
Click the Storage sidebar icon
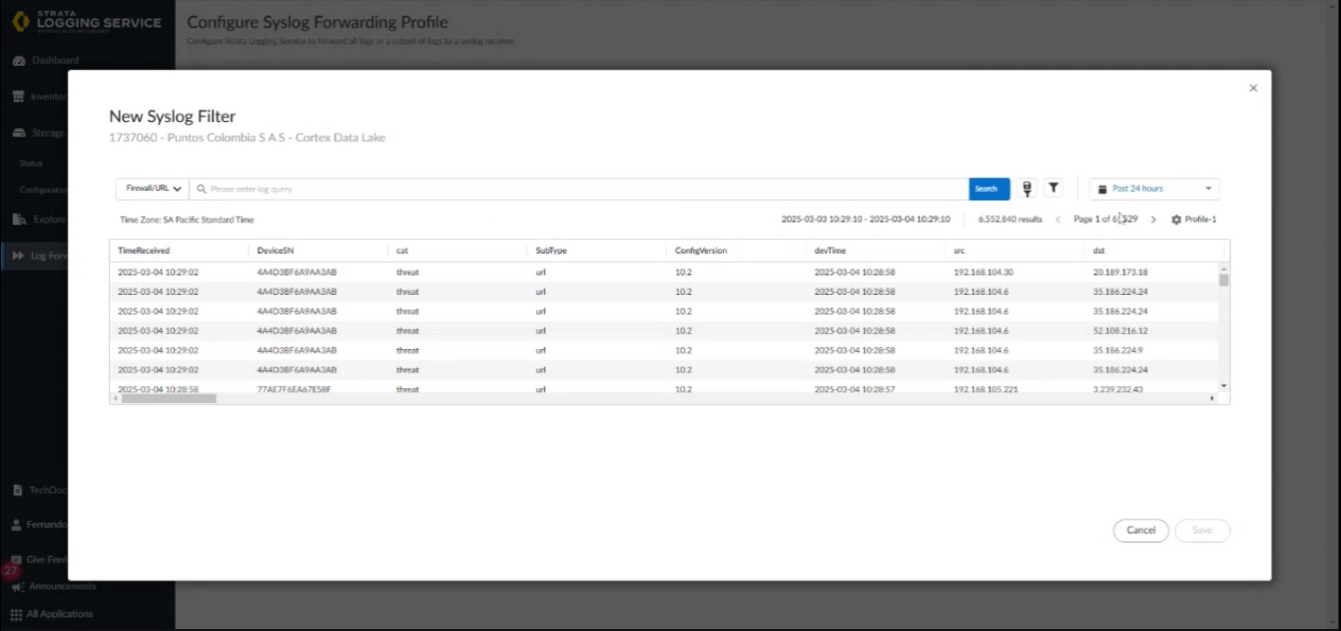(19, 133)
